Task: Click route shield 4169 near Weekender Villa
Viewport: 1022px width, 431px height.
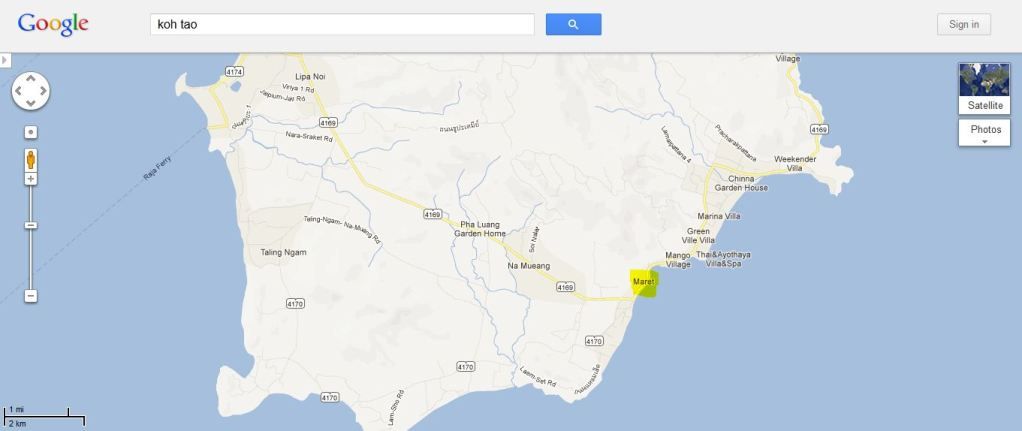Action: [819, 130]
